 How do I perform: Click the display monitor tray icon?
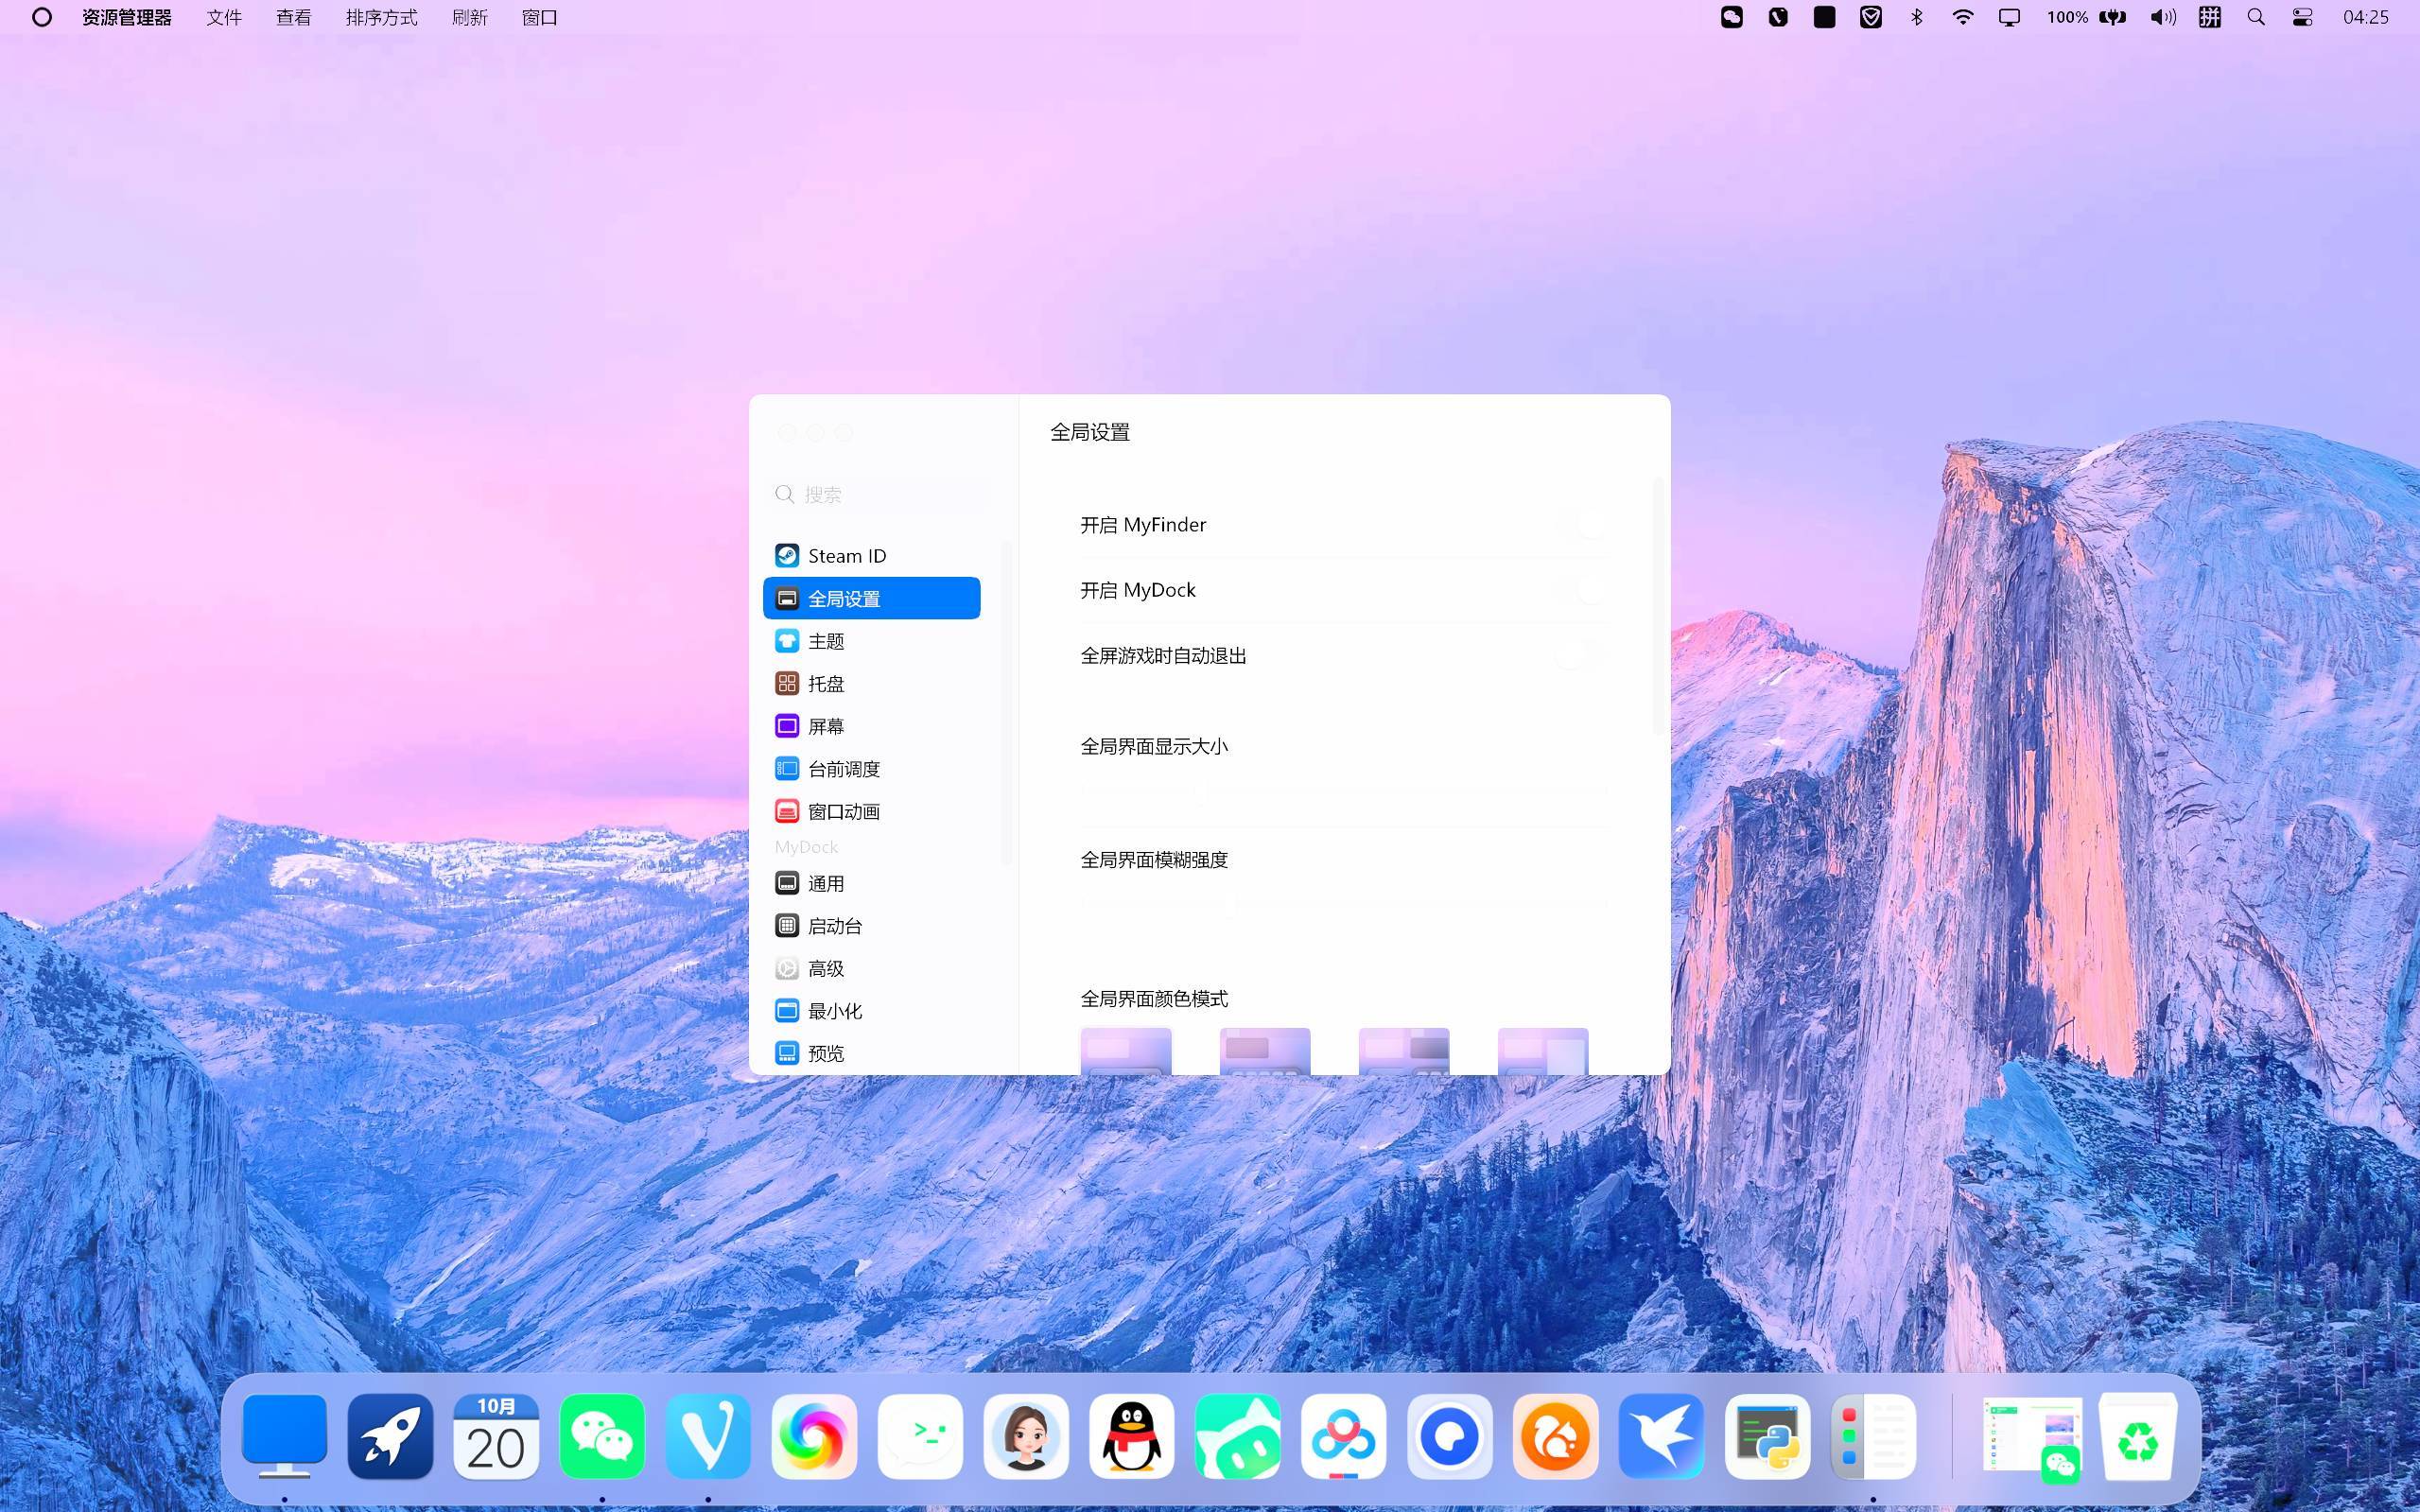coord(2009,17)
